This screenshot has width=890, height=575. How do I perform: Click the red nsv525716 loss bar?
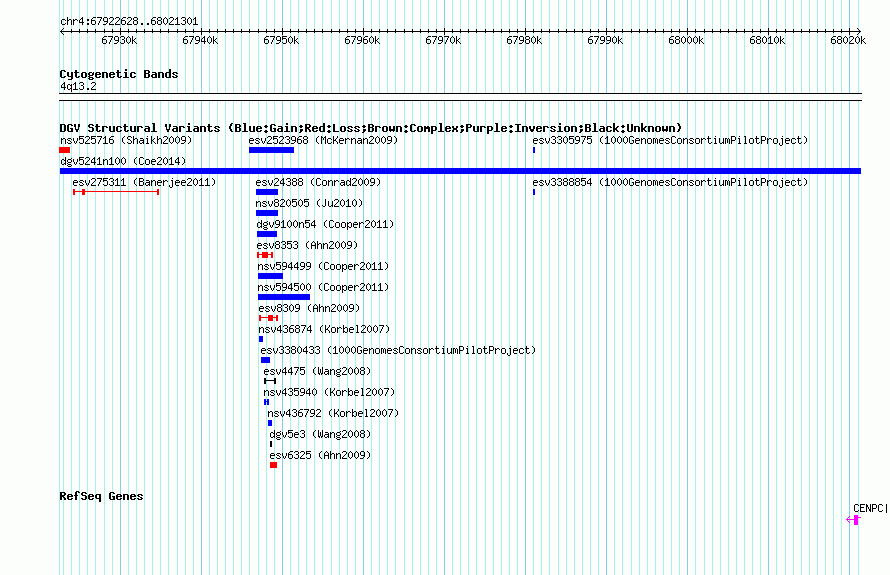[x=65, y=150]
